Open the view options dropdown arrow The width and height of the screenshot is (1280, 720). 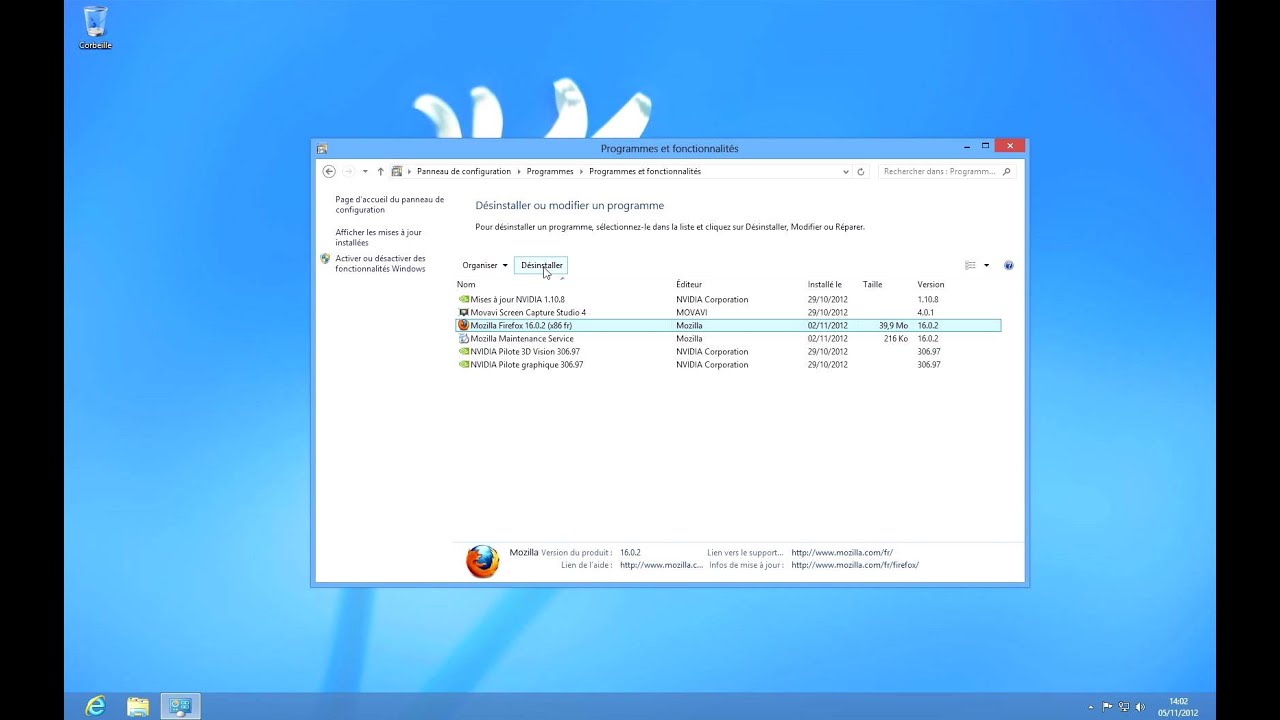(x=986, y=265)
